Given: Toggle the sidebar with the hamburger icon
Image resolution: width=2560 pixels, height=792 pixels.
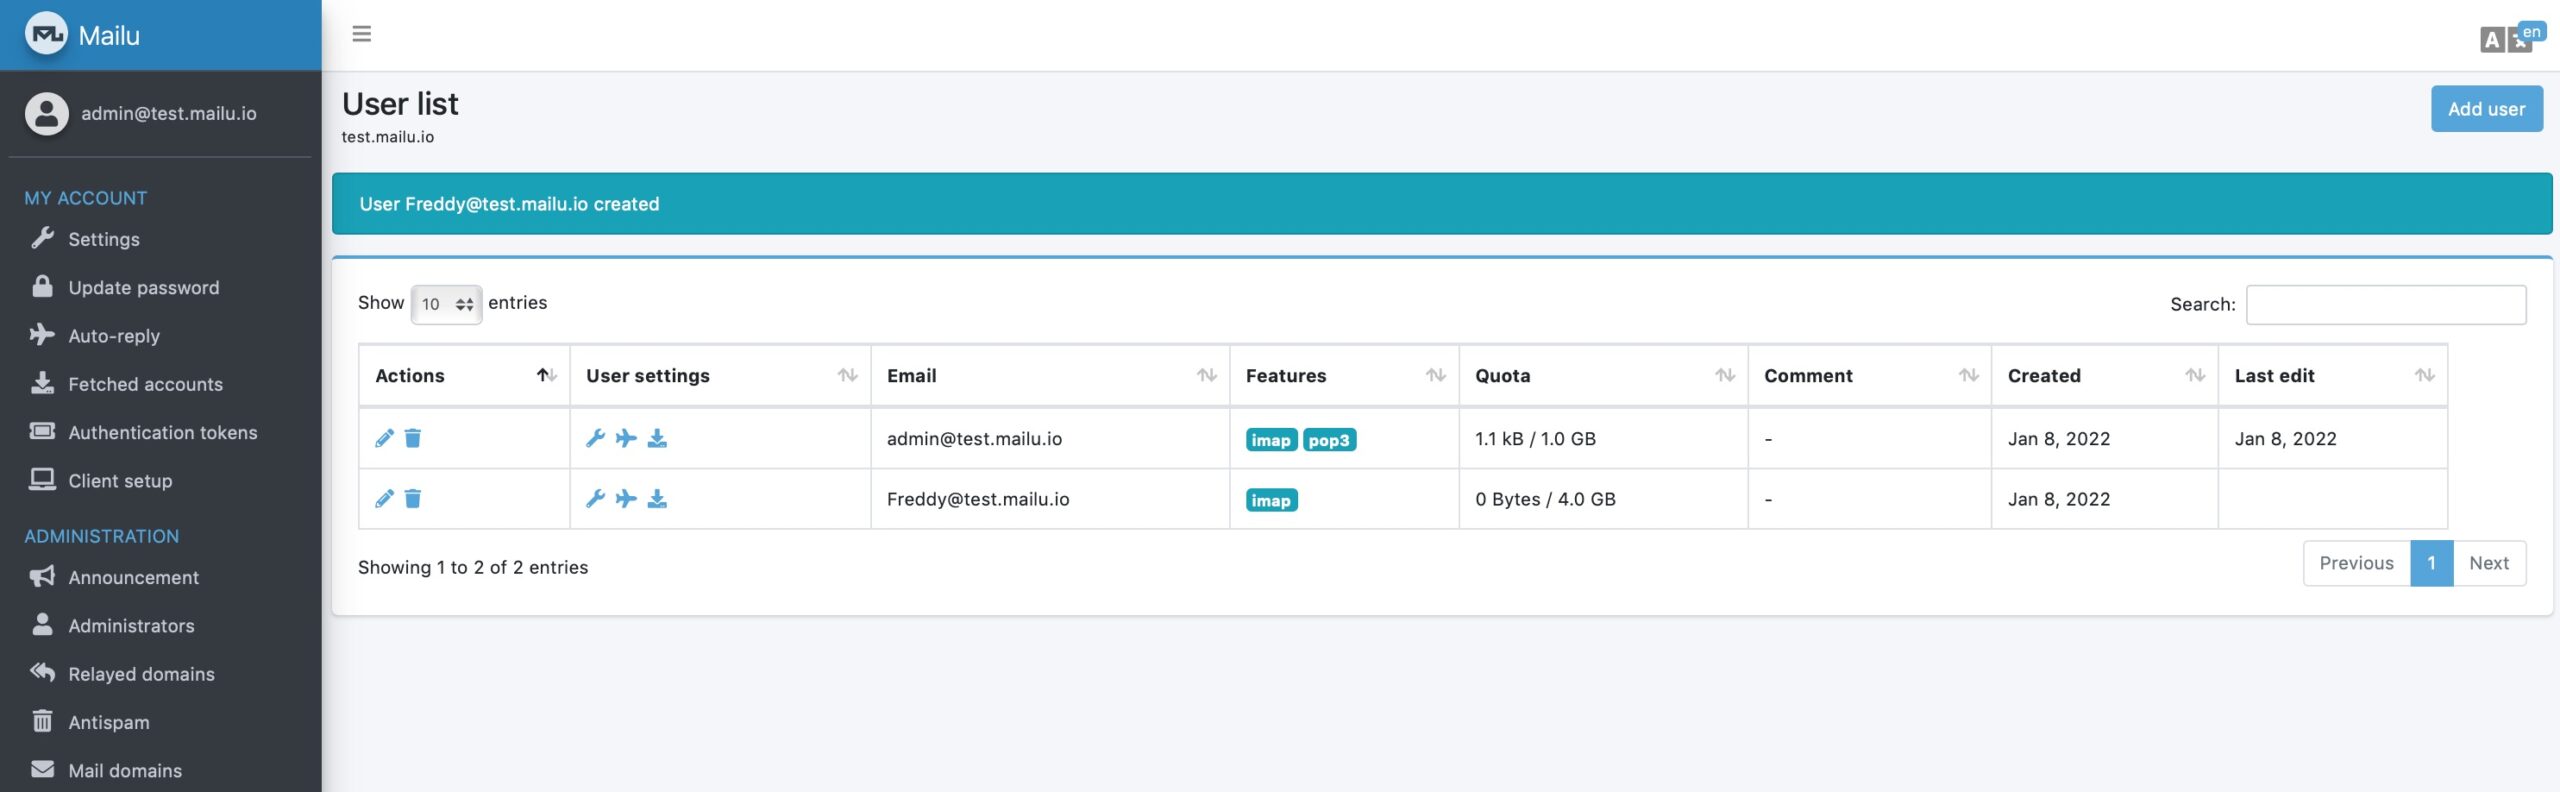Looking at the screenshot, I should click(362, 34).
